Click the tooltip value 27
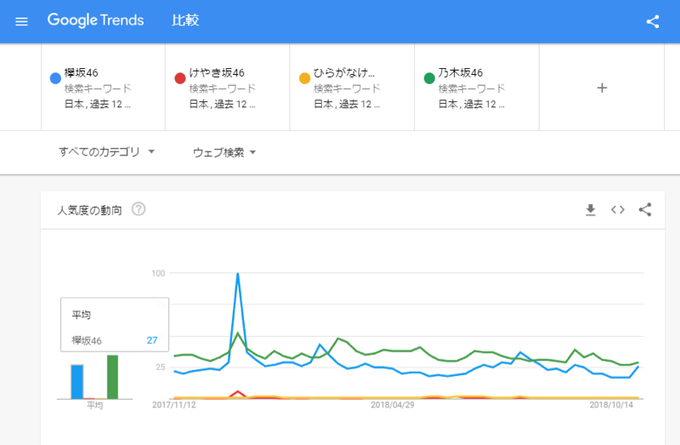This screenshot has height=445, width=680. coord(152,340)
